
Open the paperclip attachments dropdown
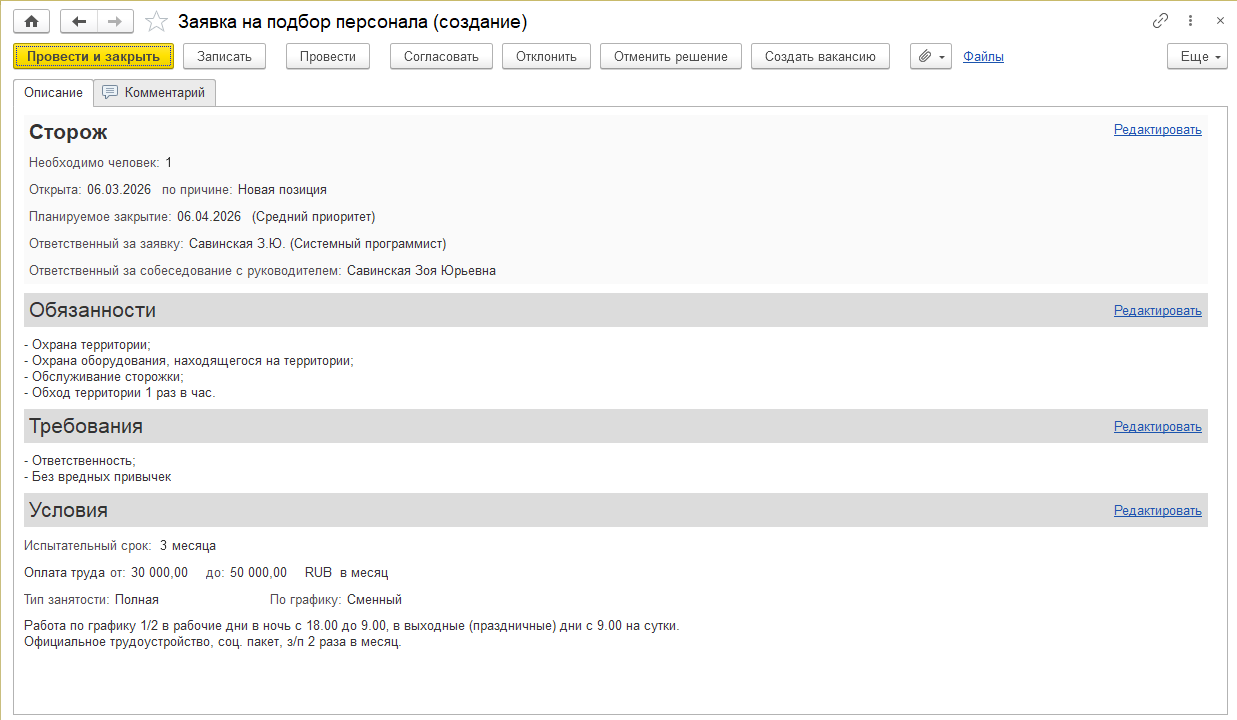click(x=931, y=57)
